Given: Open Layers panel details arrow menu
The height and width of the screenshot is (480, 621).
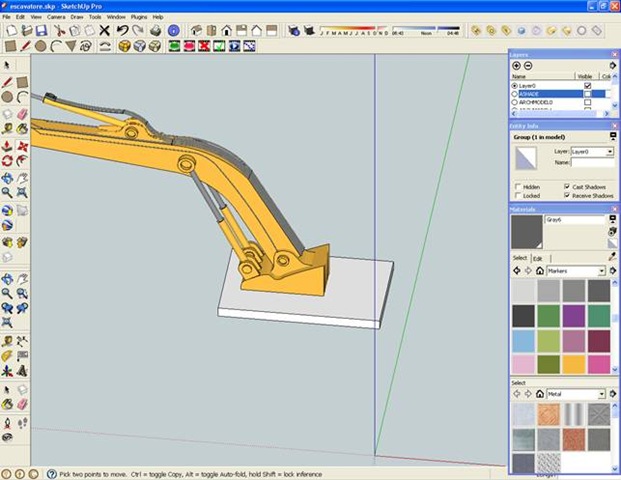Looking at the screenshot, I should [x=613, y=66].
